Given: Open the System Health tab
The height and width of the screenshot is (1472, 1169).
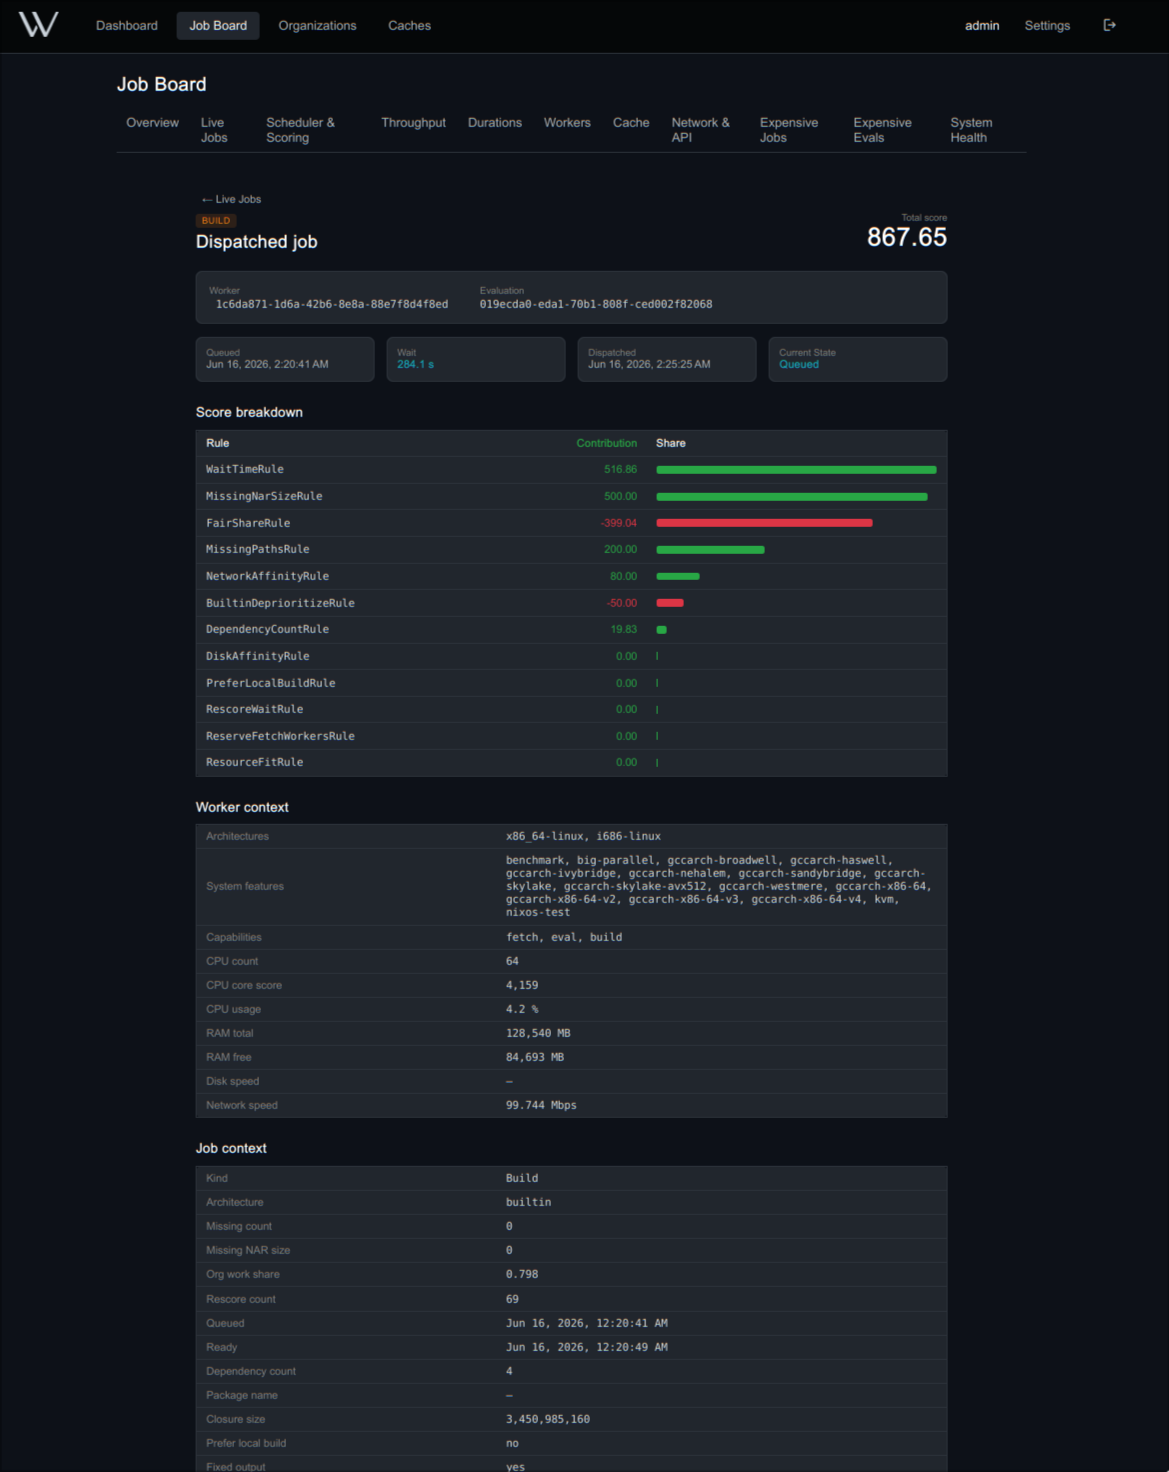Looking at the screenshot, I should click(971, 130).
